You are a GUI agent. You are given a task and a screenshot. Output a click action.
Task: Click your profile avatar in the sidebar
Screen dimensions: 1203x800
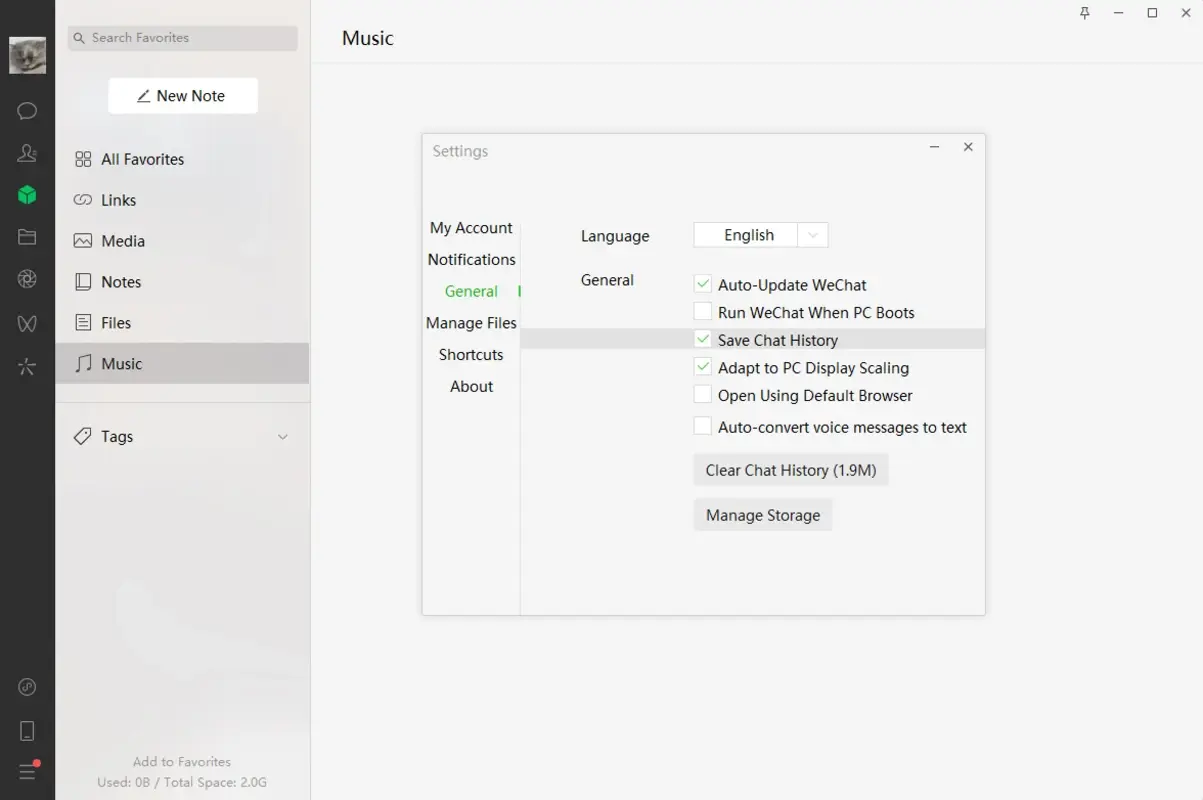pos(26,55)
